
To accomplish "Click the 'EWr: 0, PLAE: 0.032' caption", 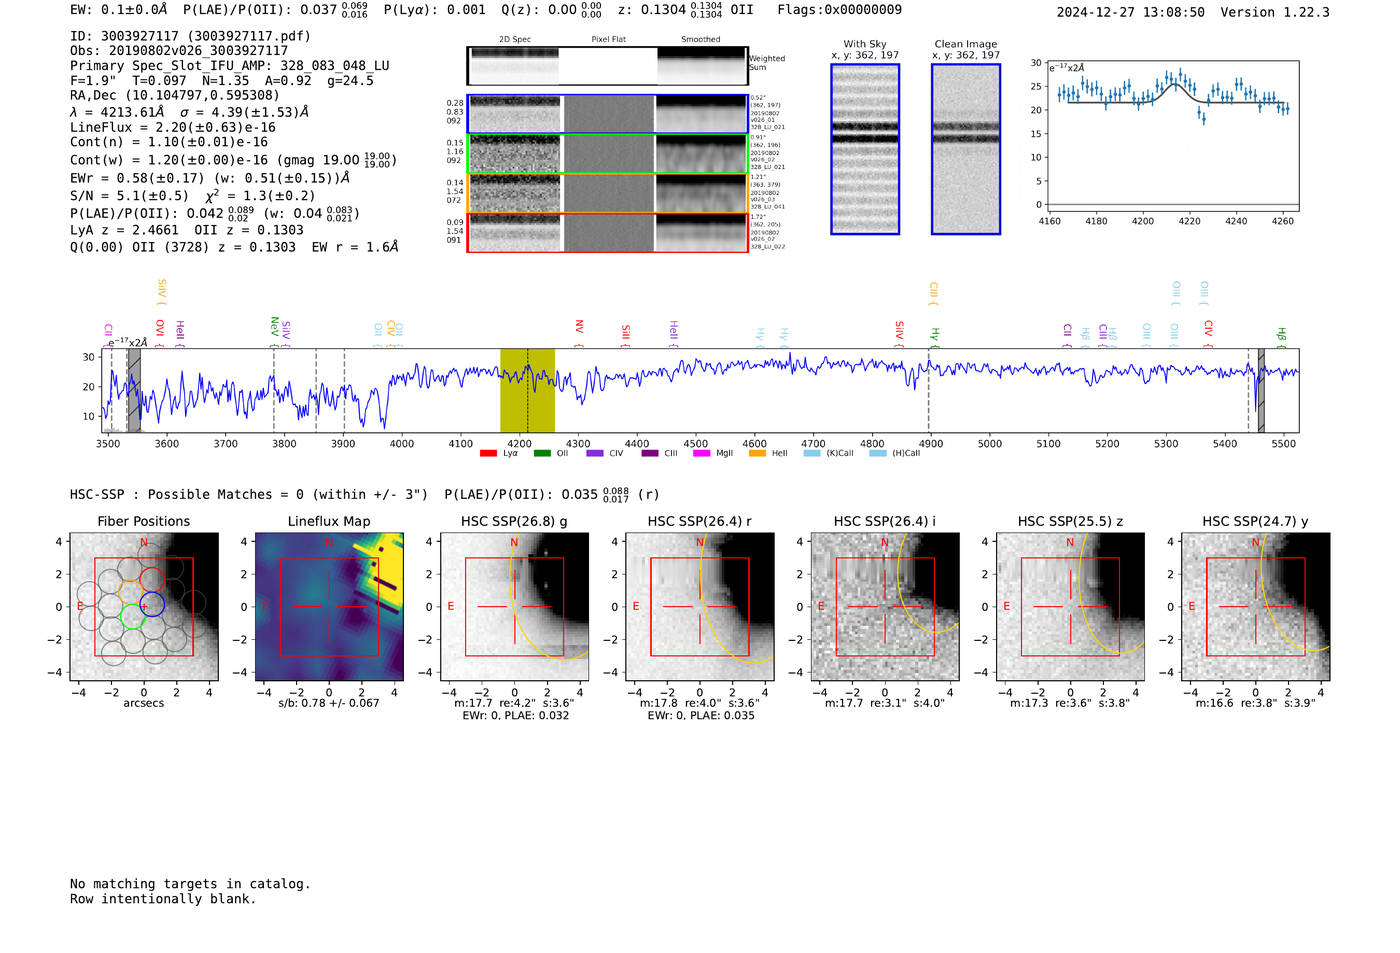I will [x=515, y=715].
